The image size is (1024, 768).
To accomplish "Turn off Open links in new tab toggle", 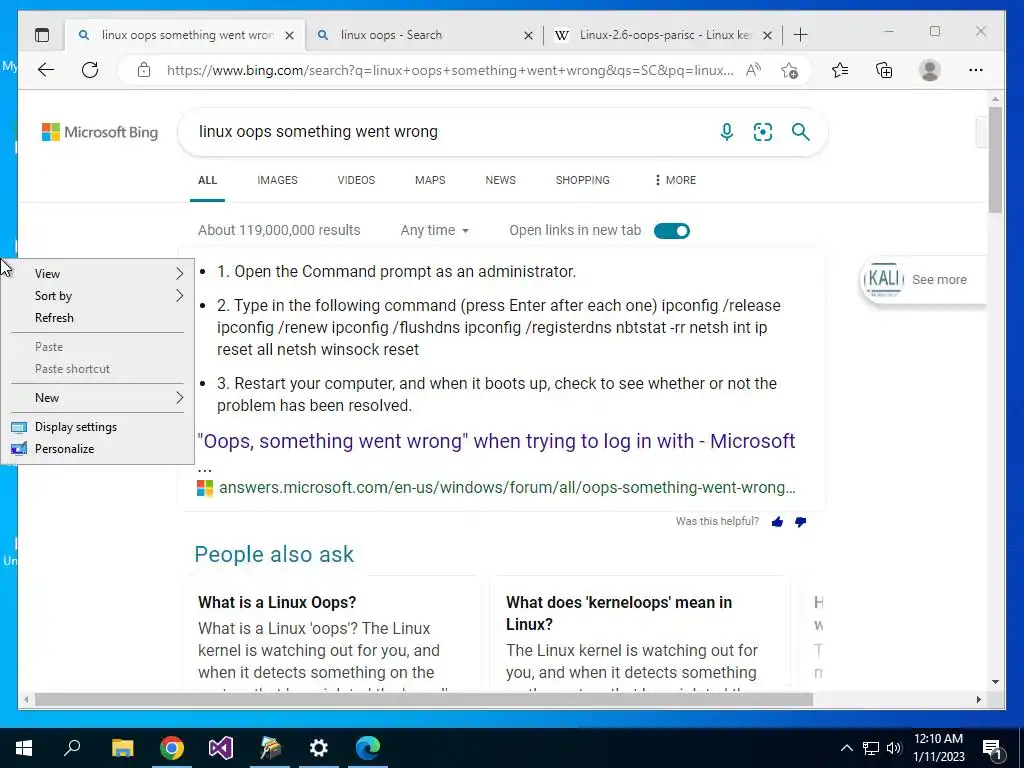I will tap(672, 231).
